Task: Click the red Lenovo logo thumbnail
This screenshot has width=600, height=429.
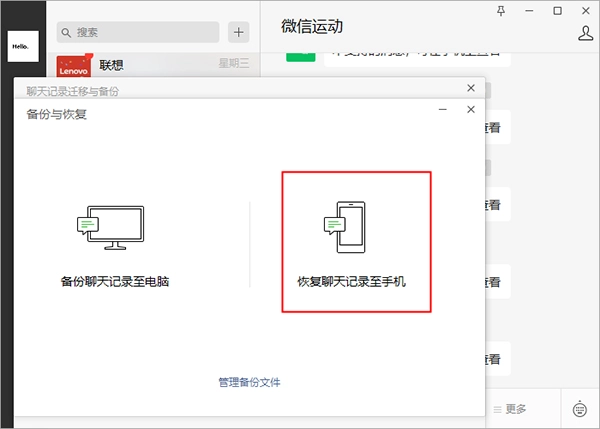Action: pyautogui.click(x=75, y=66)
